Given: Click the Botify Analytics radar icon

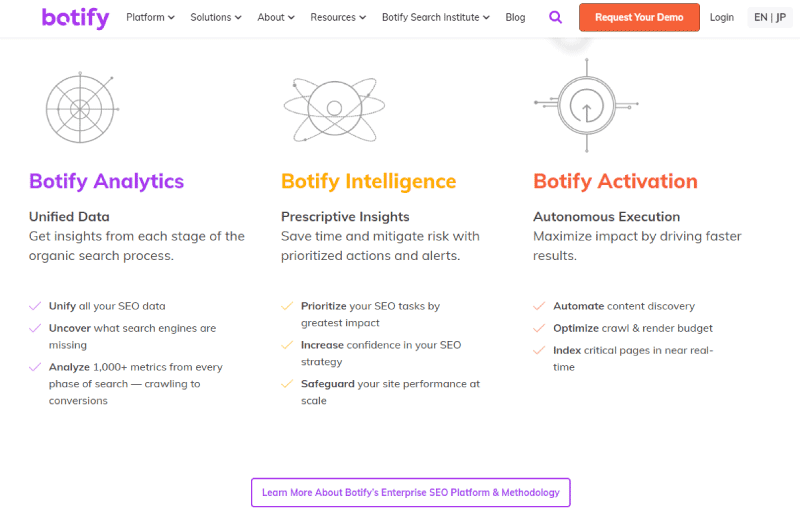Looking at the screenshot, I should click(x=82, y=108).
